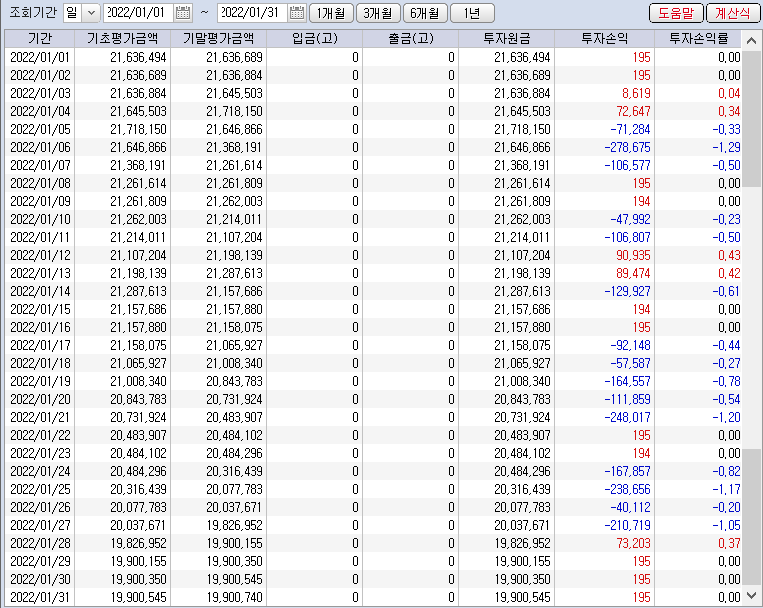Click loss value -278,675

(627, 147)
